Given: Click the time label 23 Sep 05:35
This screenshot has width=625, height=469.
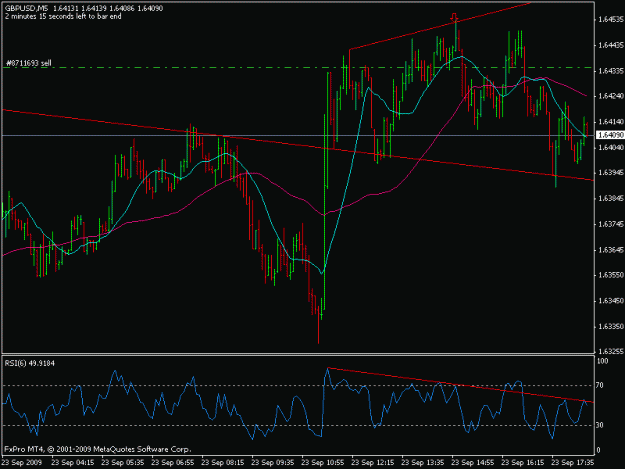Looking at the screenshot, I should coord(123,463).
